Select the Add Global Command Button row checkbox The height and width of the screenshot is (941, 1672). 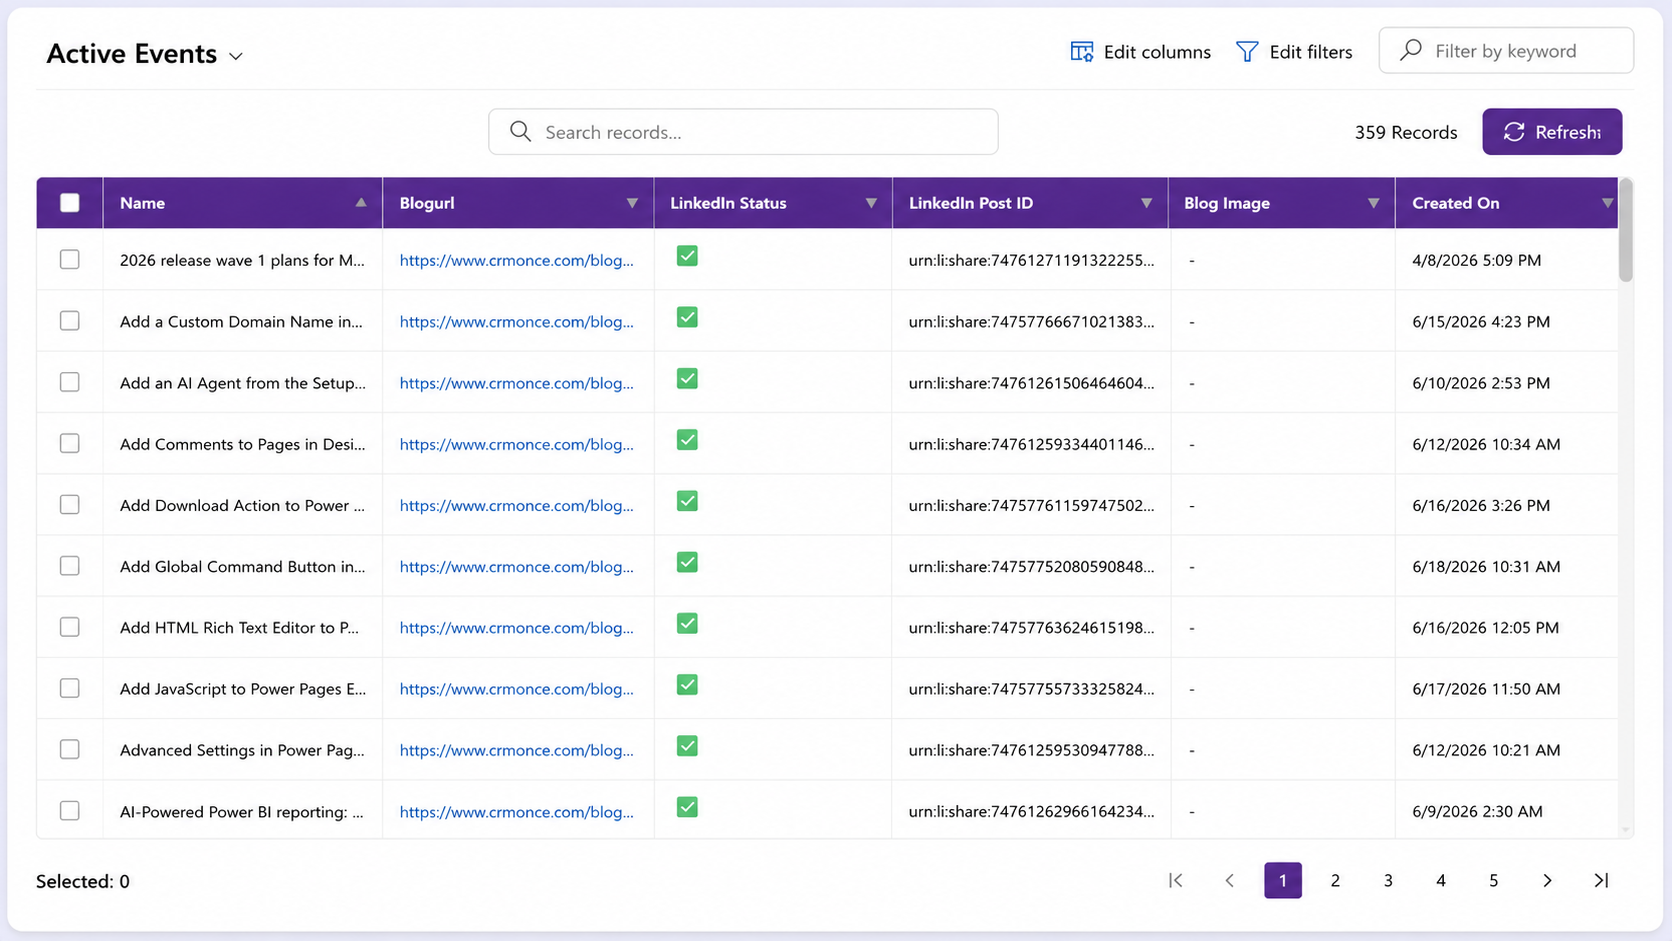coord(70,565)
